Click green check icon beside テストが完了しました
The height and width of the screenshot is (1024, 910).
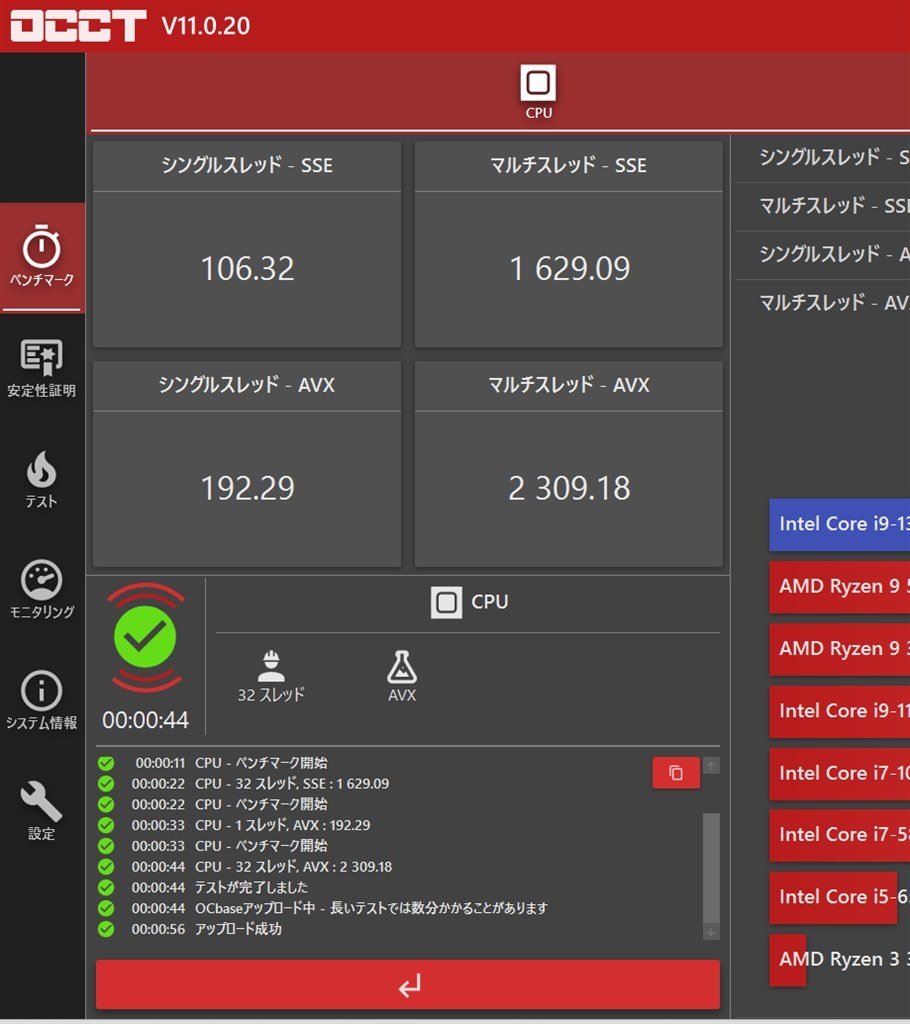pos(106,888)
